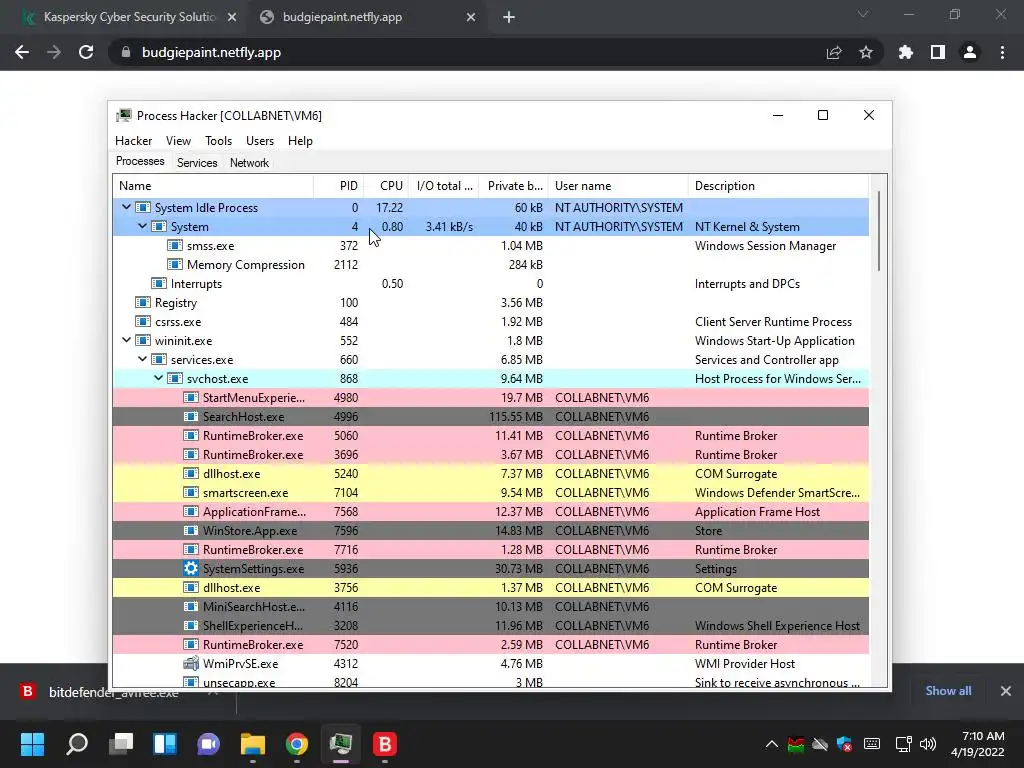Click the SearchHost.exe process icon
Screen dimensions: 1024x768
(x=191, y=416)
